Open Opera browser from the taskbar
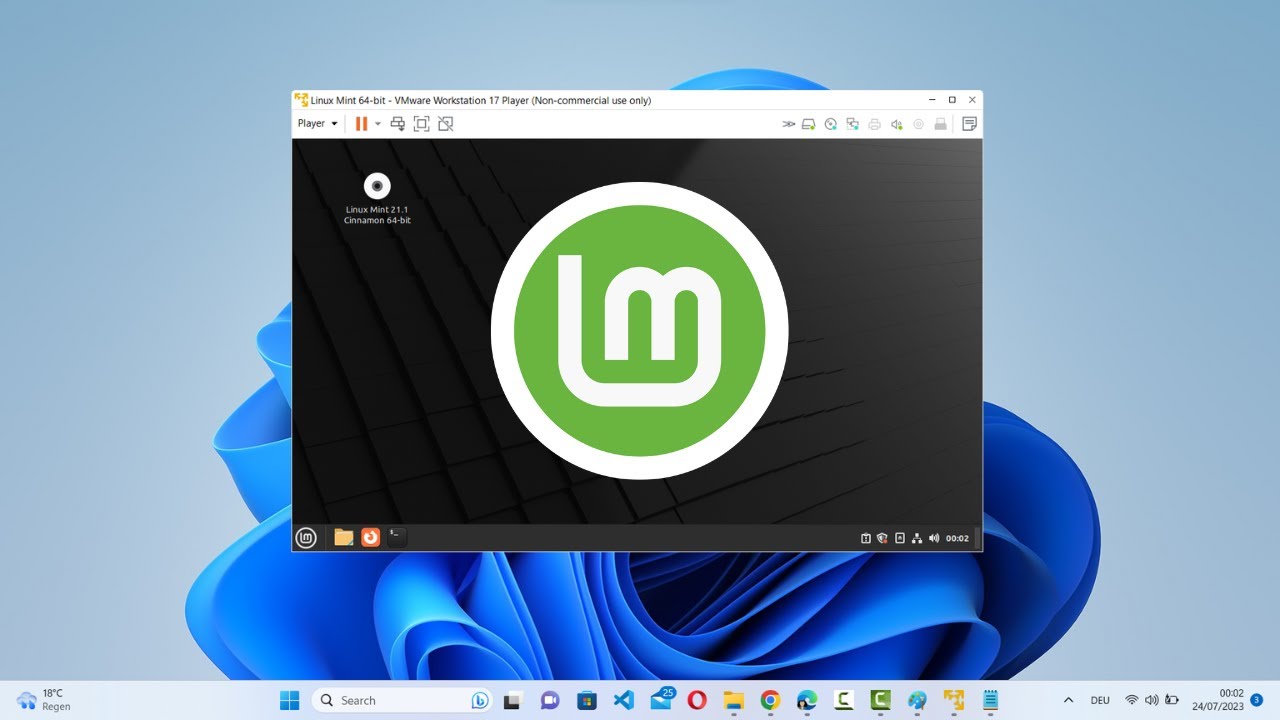Viewport: 1280px width, 720px height. [x=697, y=700]
